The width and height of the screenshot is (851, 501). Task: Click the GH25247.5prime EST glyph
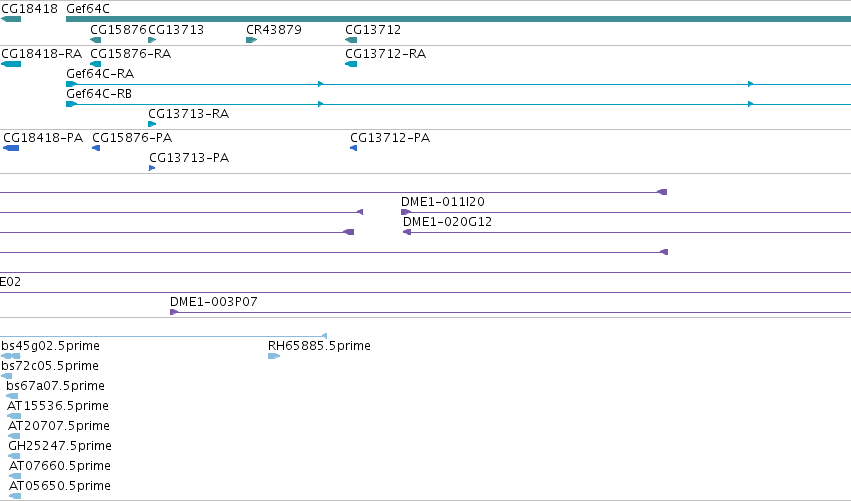coord(14,456)
